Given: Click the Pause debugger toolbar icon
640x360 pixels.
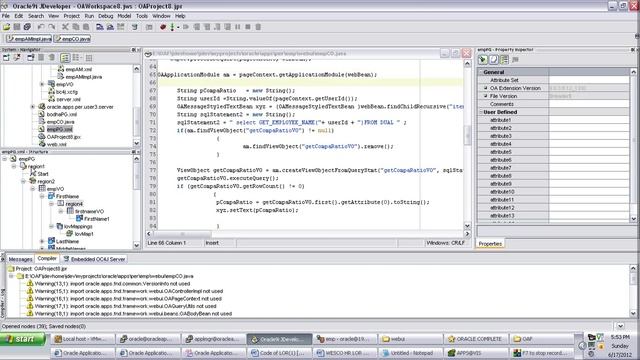Looking at the screenshot, I should pos(238,27).
